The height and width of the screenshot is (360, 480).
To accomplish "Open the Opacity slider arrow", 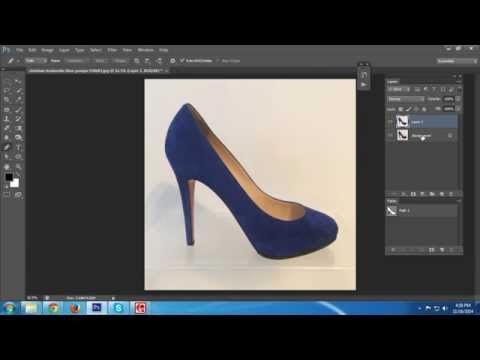I will (458, 99).
